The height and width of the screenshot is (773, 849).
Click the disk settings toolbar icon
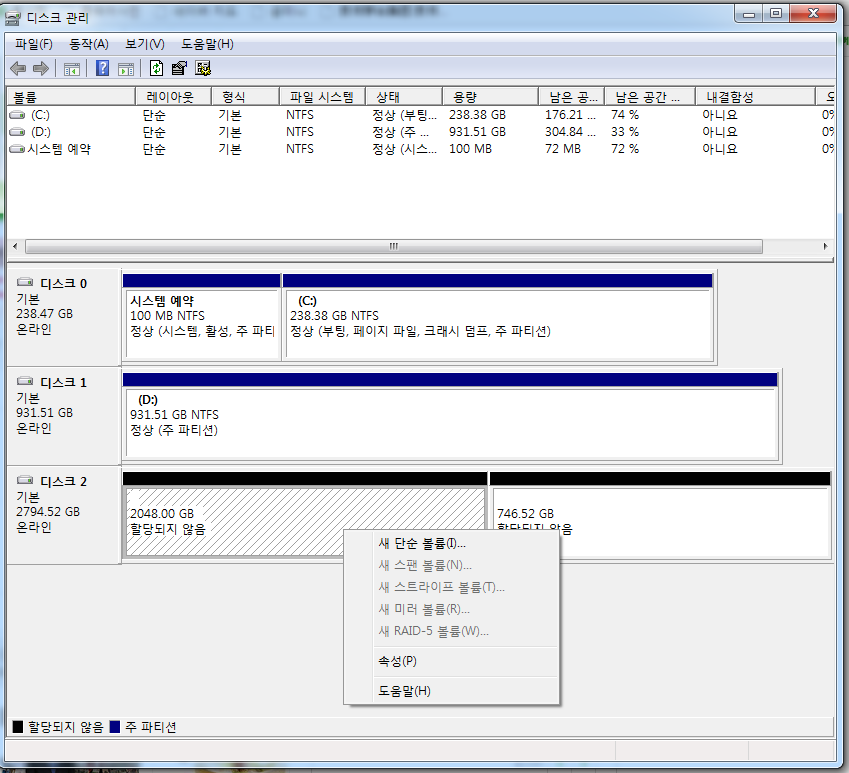[x=204, y=68]
